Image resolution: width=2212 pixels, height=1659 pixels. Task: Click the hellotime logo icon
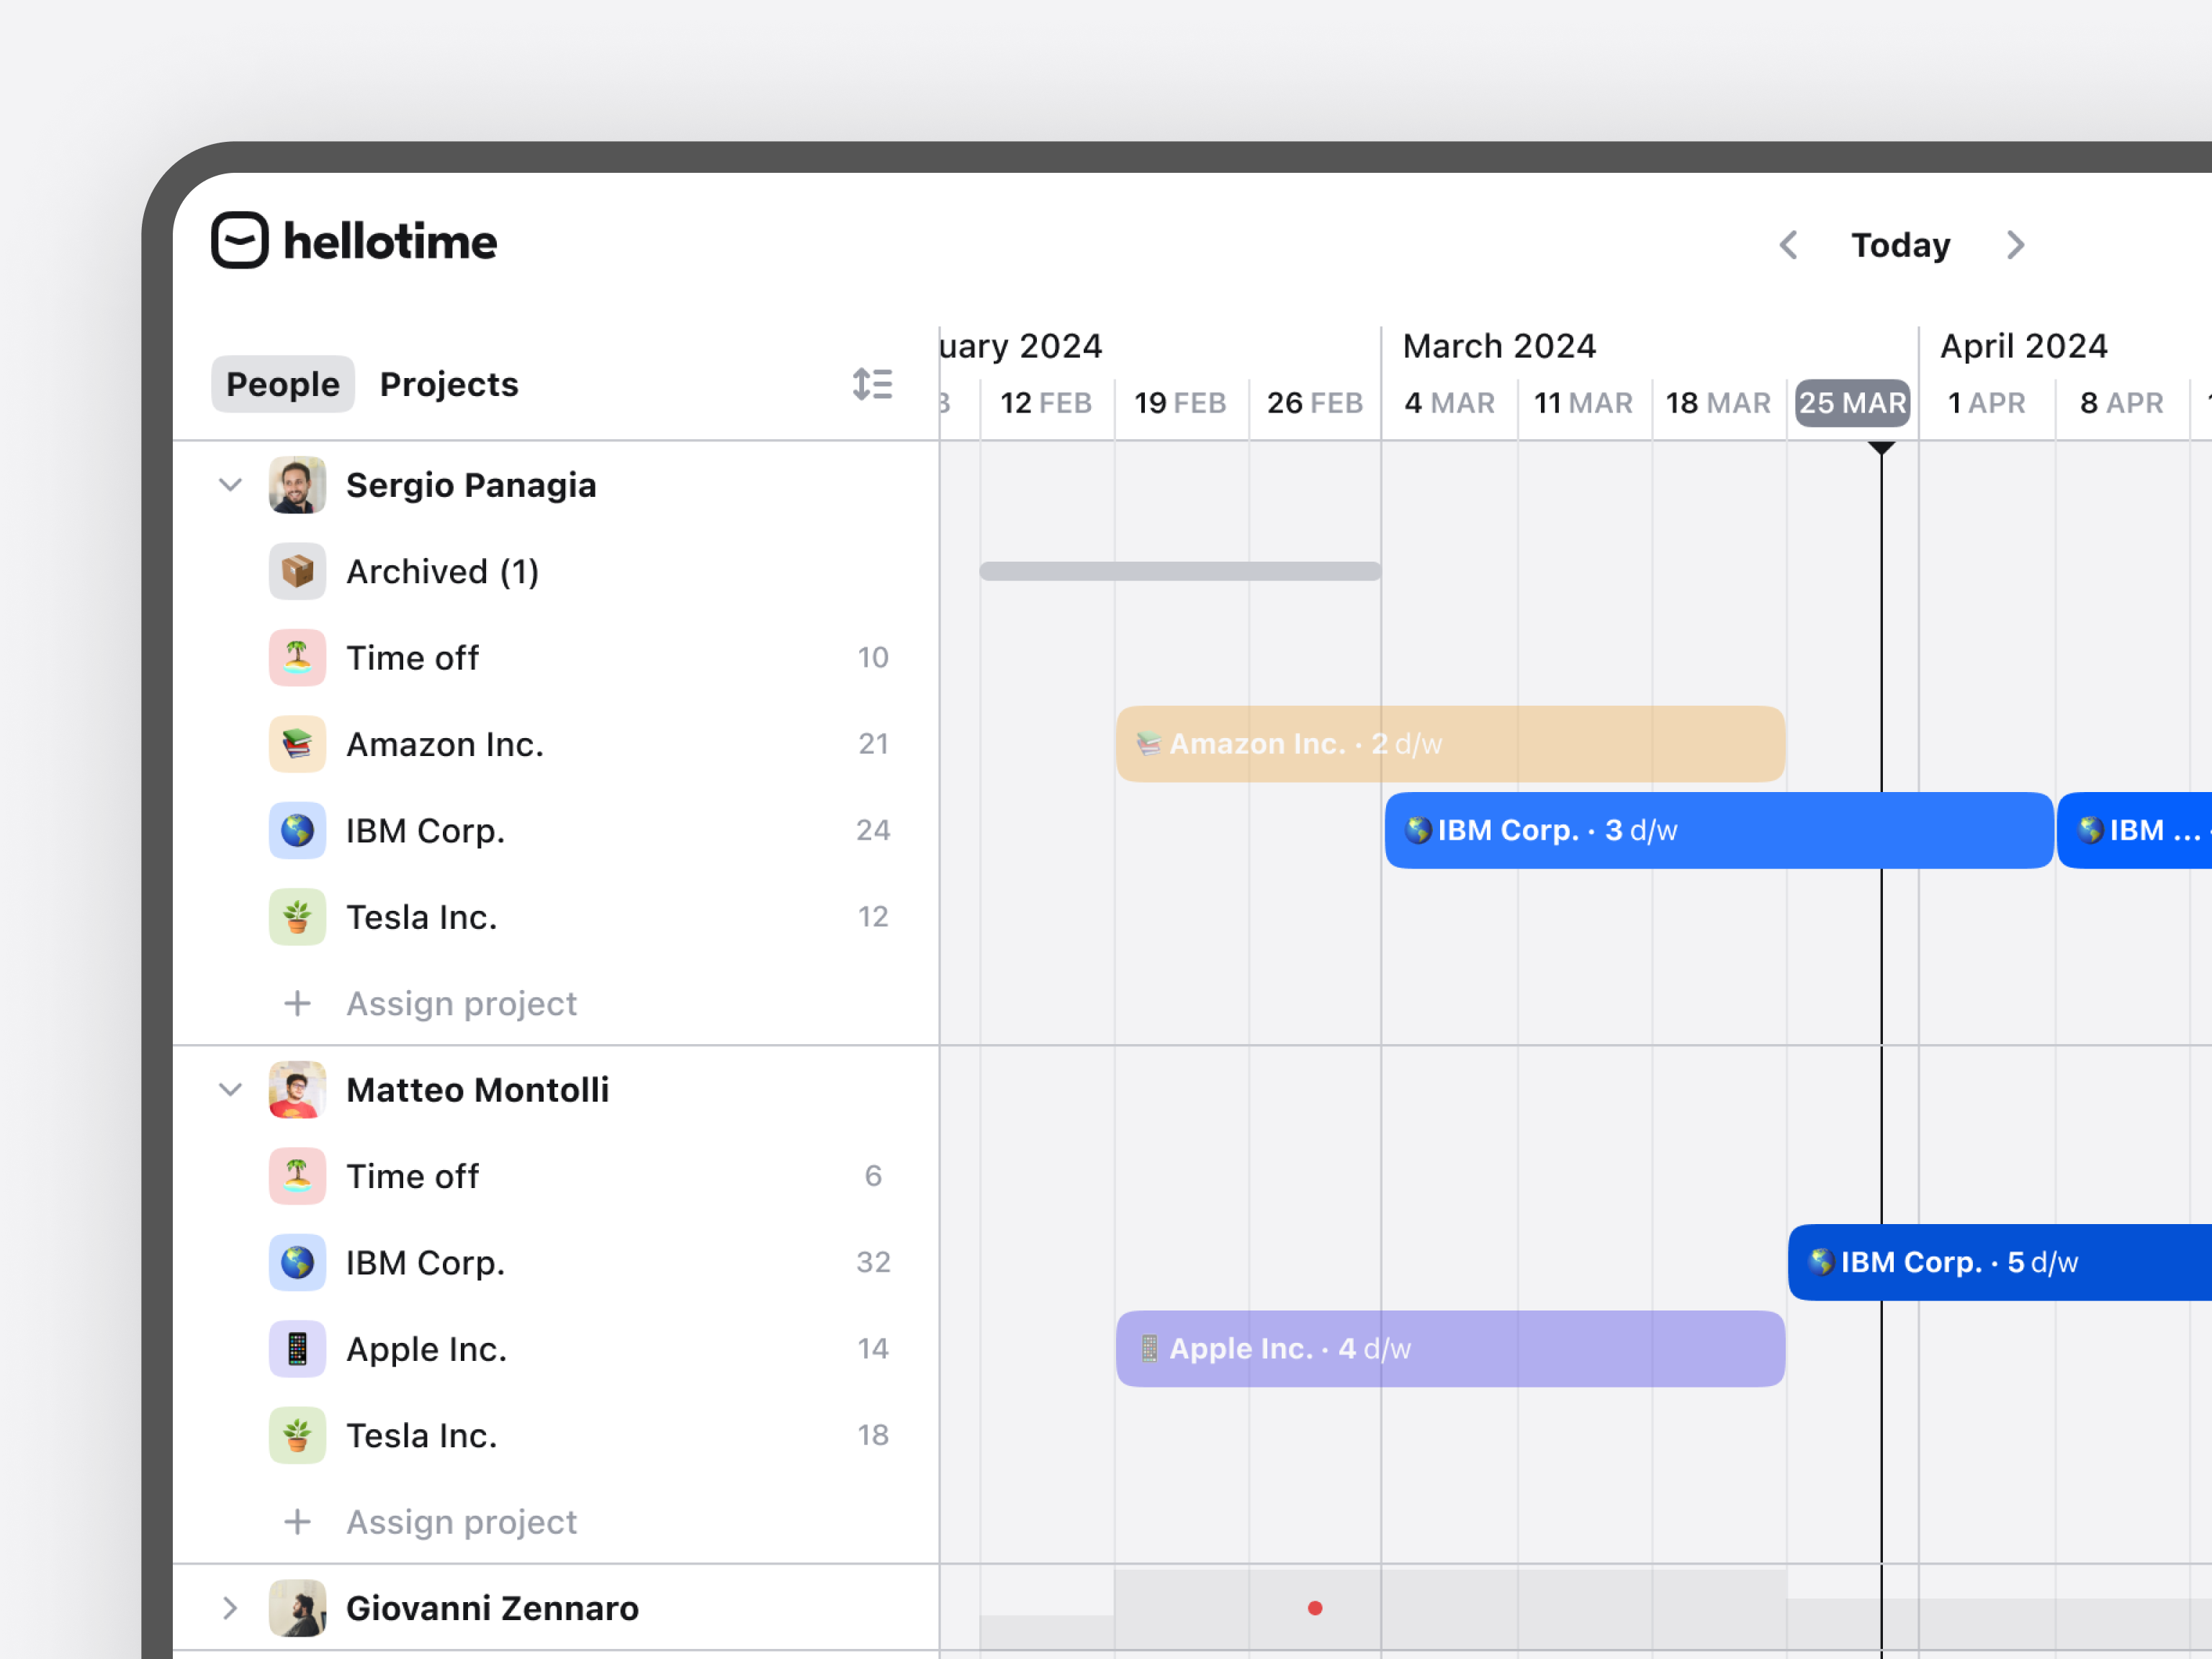(240, 241)
